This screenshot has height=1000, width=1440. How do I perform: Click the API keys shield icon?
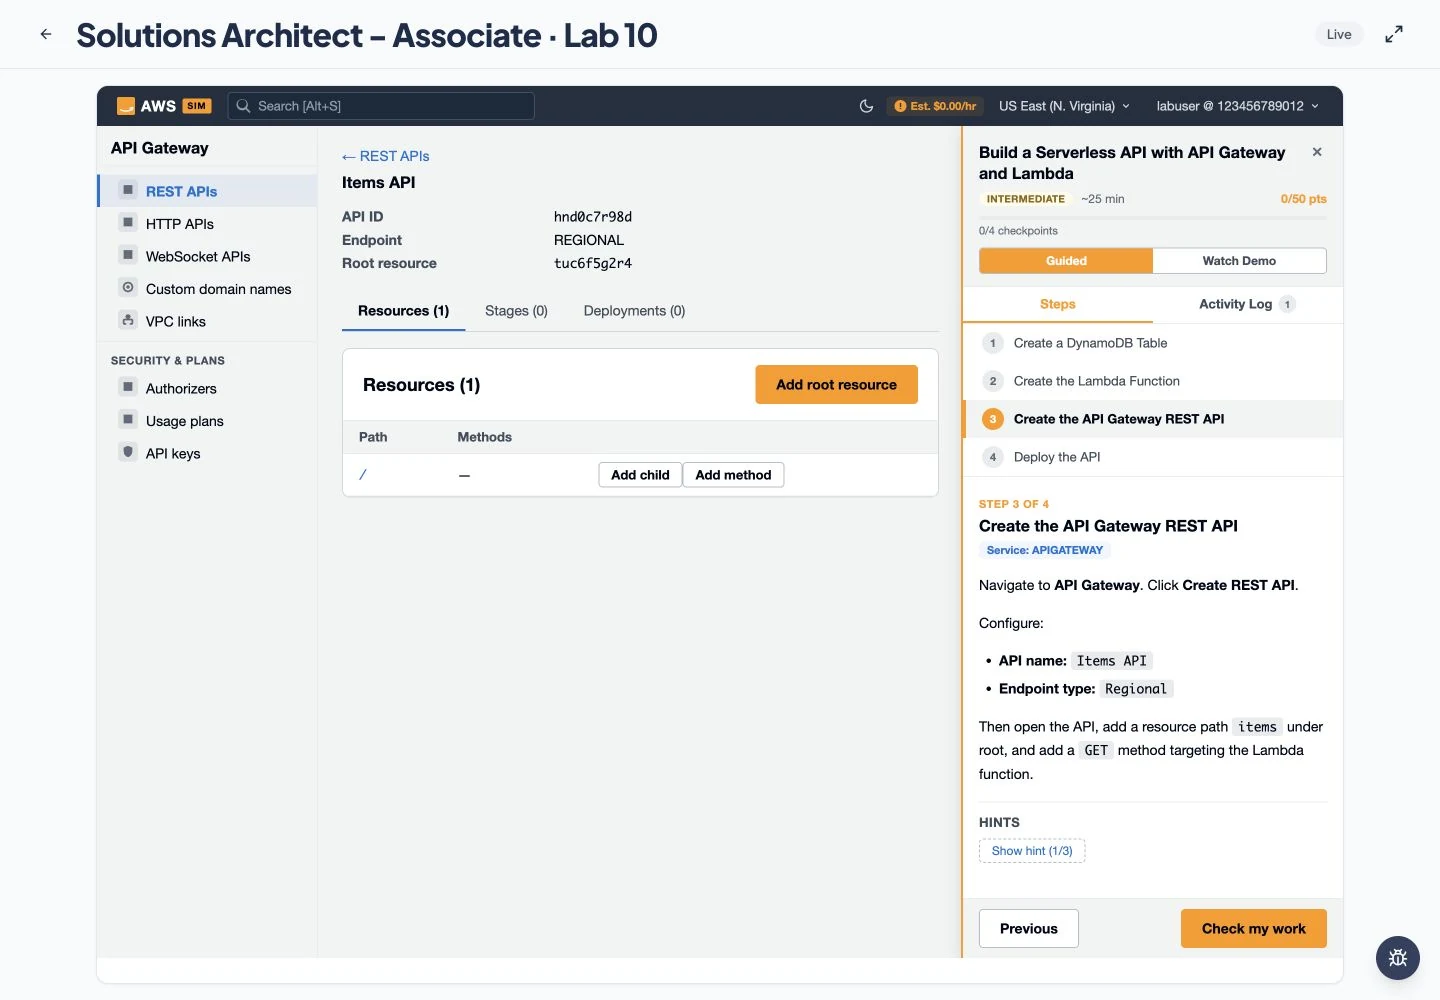click(x=128, y=452)
